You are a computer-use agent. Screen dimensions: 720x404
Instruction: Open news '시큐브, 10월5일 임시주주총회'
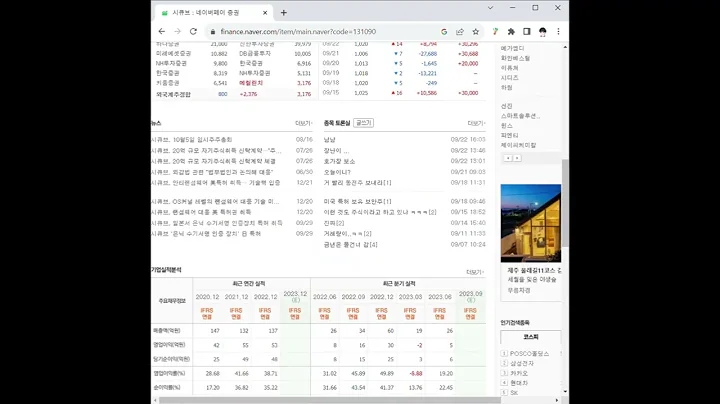tap(192, 140)
